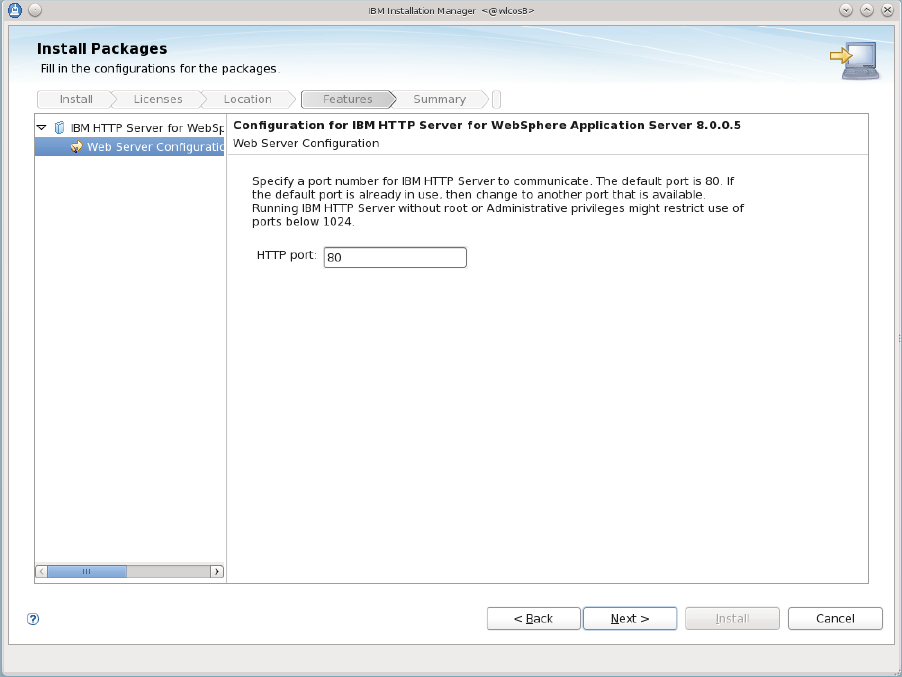Click the port description paragraph text
This screenshot has height=677, width=902.
[x=498, y=201]
